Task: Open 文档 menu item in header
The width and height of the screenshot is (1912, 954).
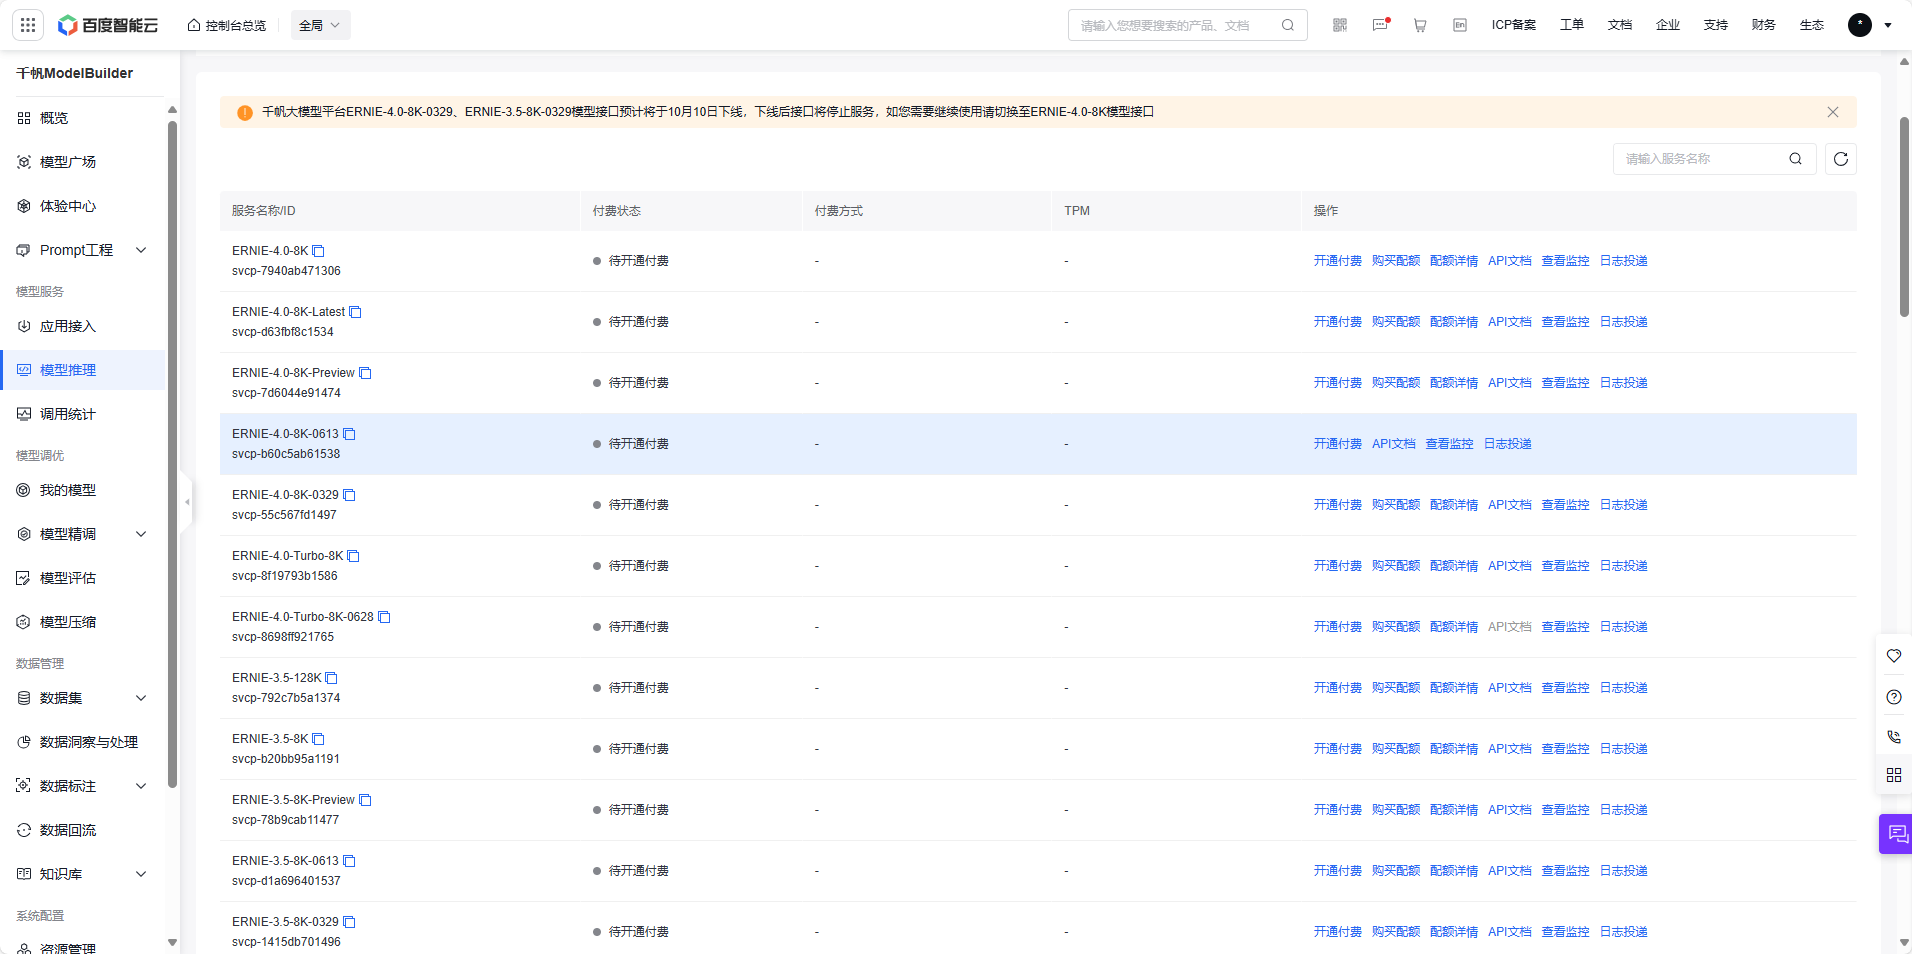Action: click(1620, 25)
